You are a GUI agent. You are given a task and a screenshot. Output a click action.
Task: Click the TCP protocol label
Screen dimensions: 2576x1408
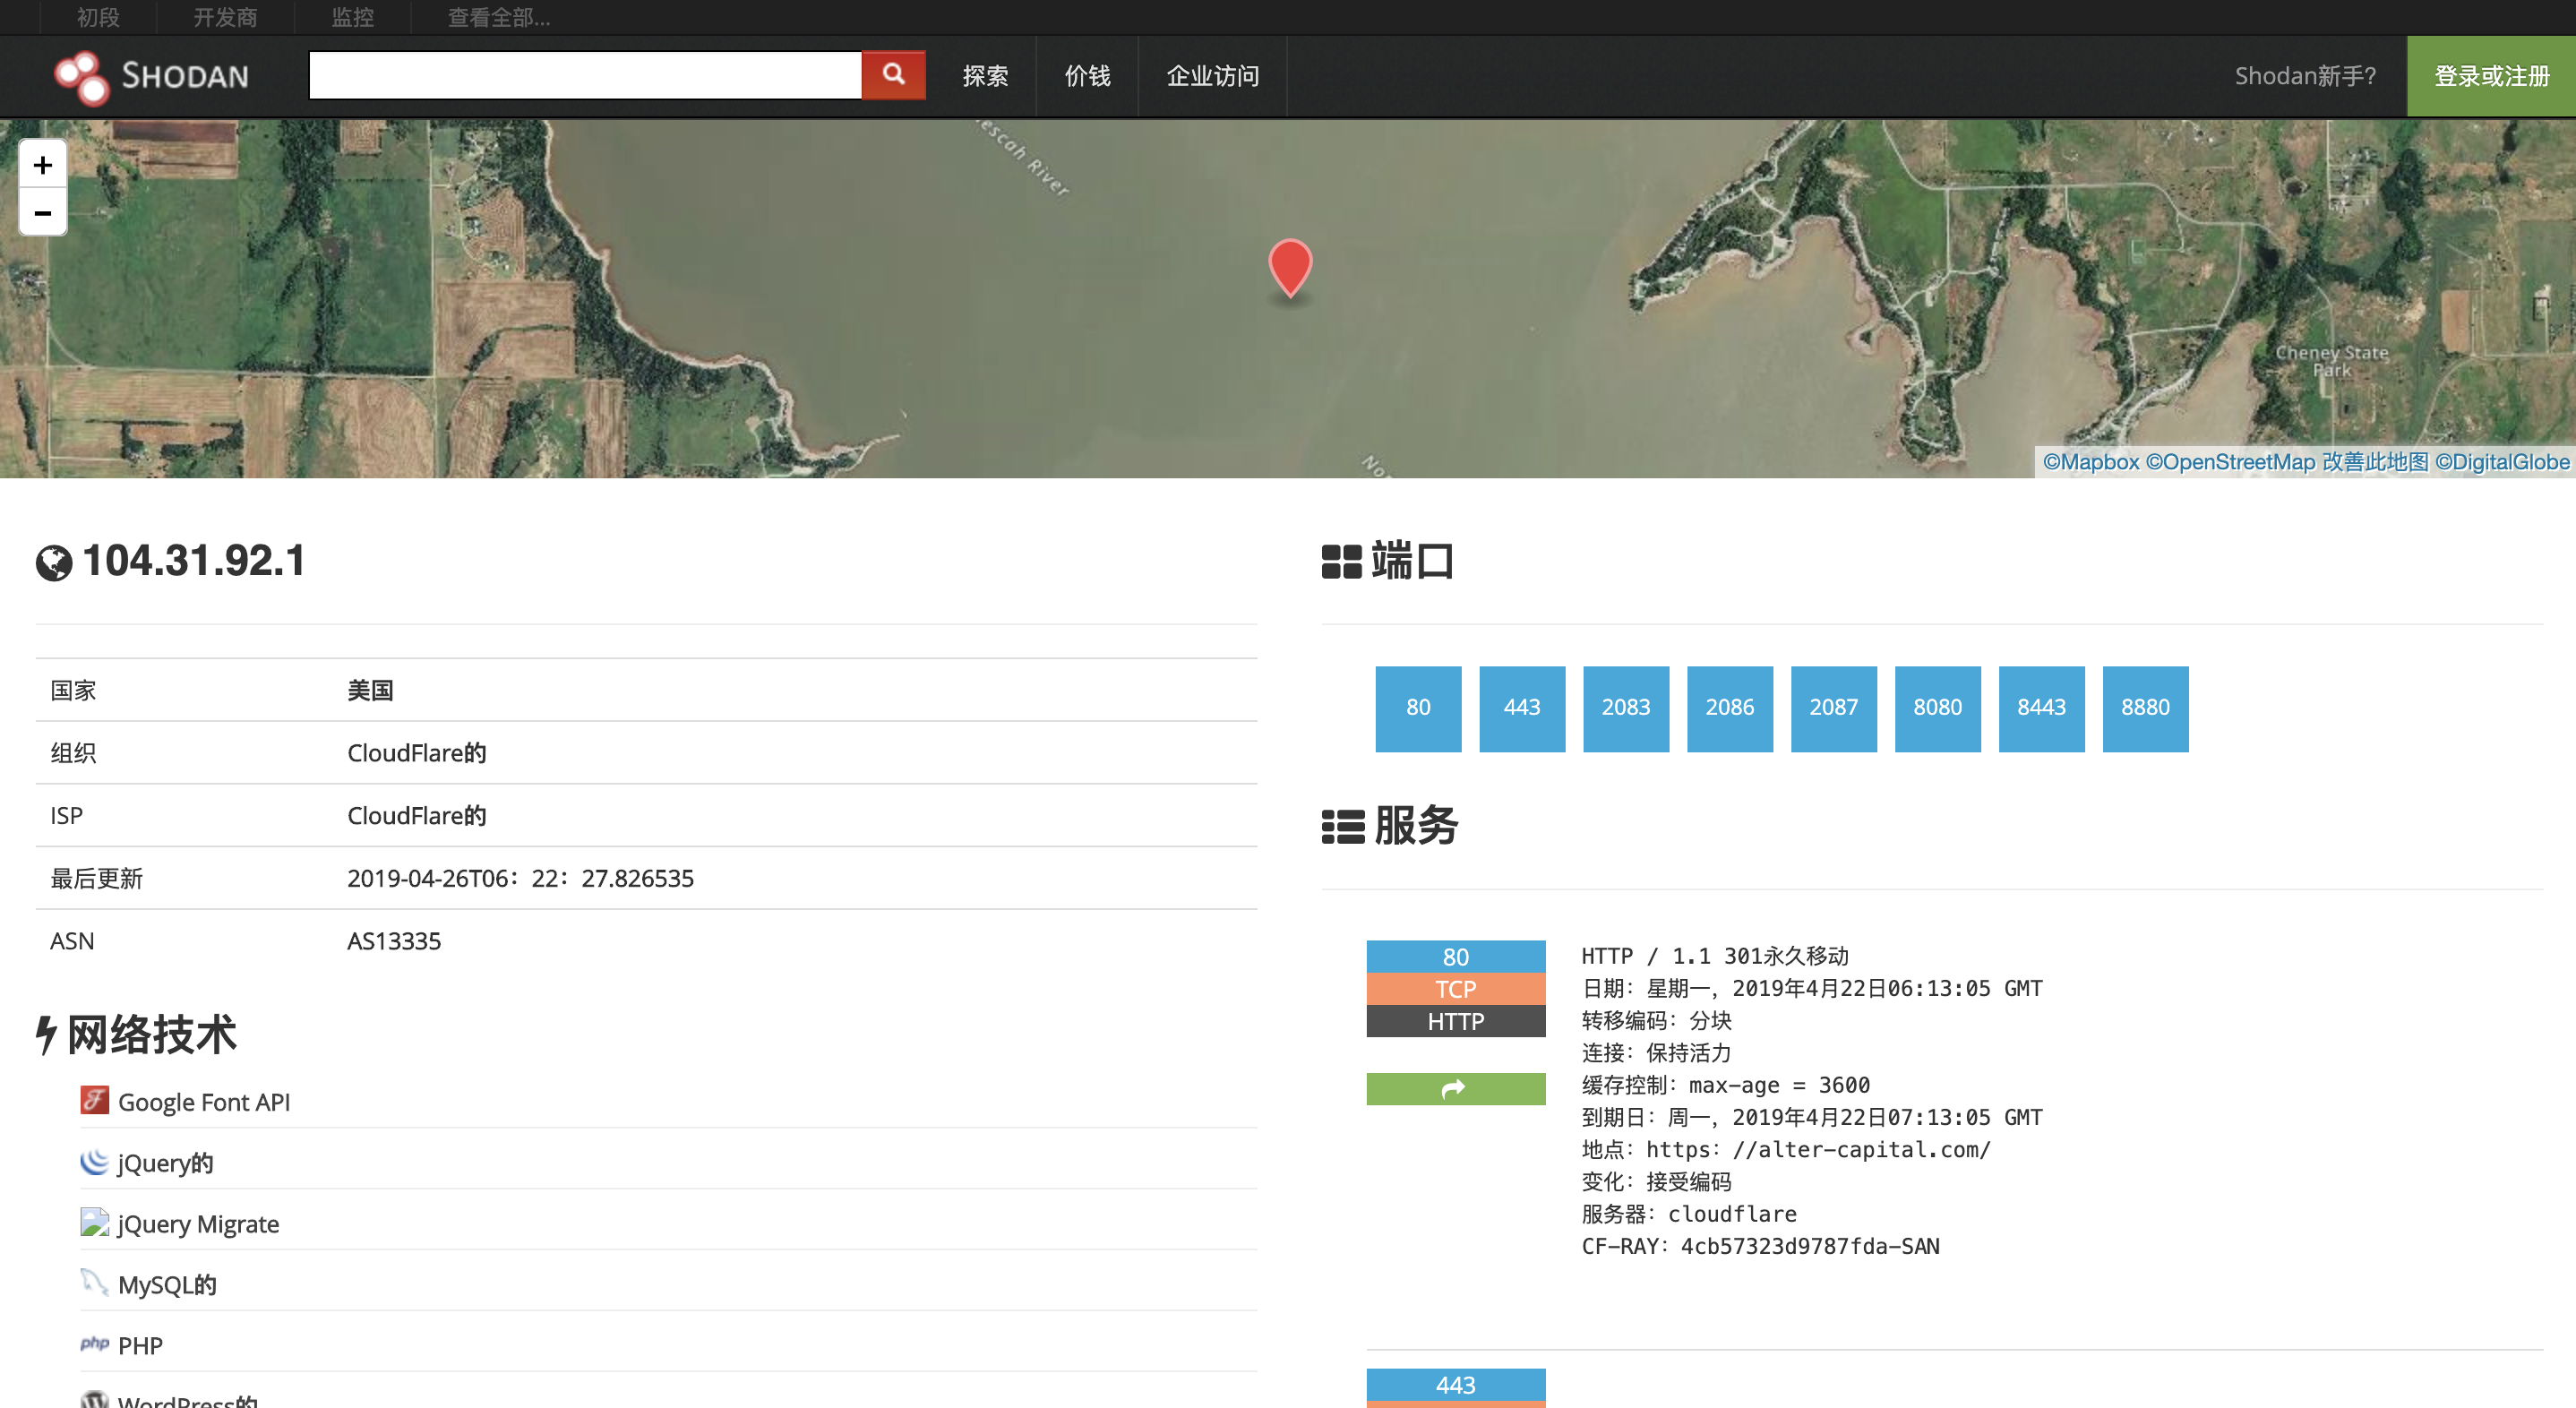click(x=1456, y=988)
